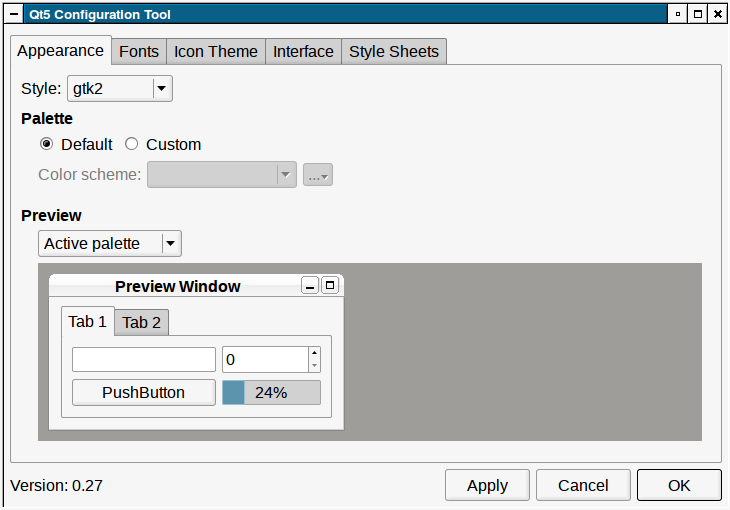The width and height of the screenshot is (730, 510).
Task: Confirm with the OK button
Action: [679, 485]
